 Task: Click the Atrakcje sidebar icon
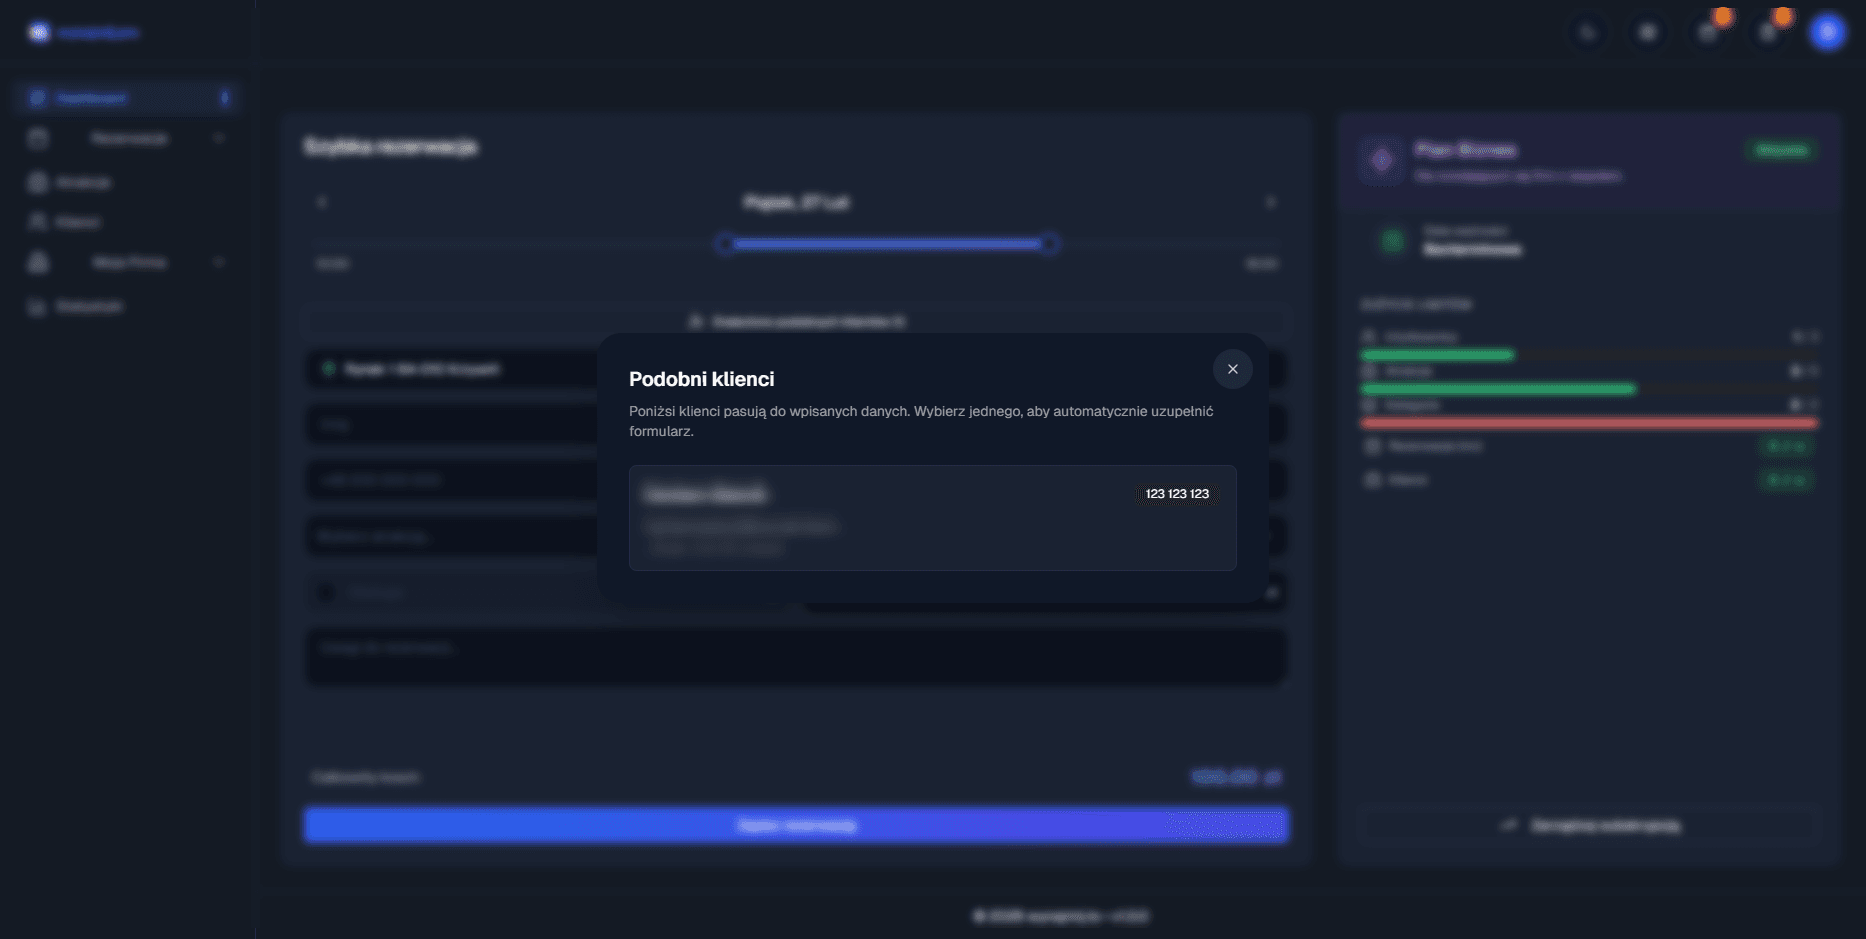(x=38, y=182)
